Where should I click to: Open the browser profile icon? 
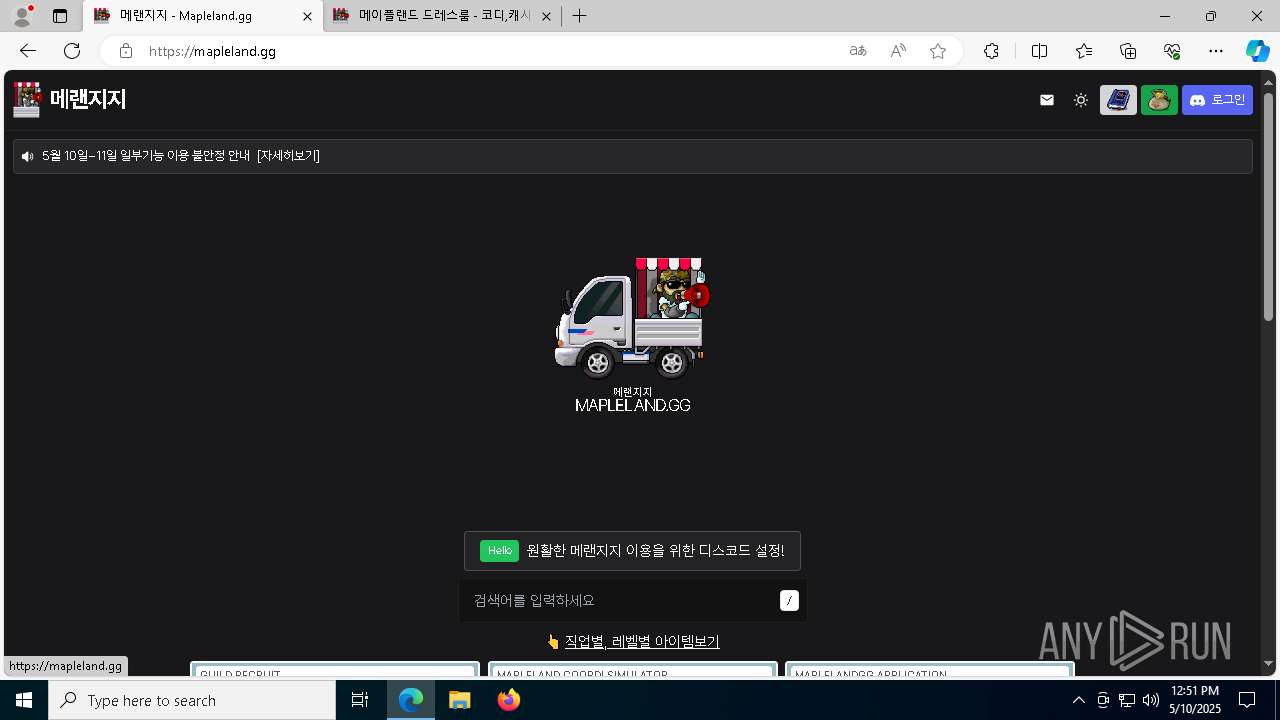point(22,16)
